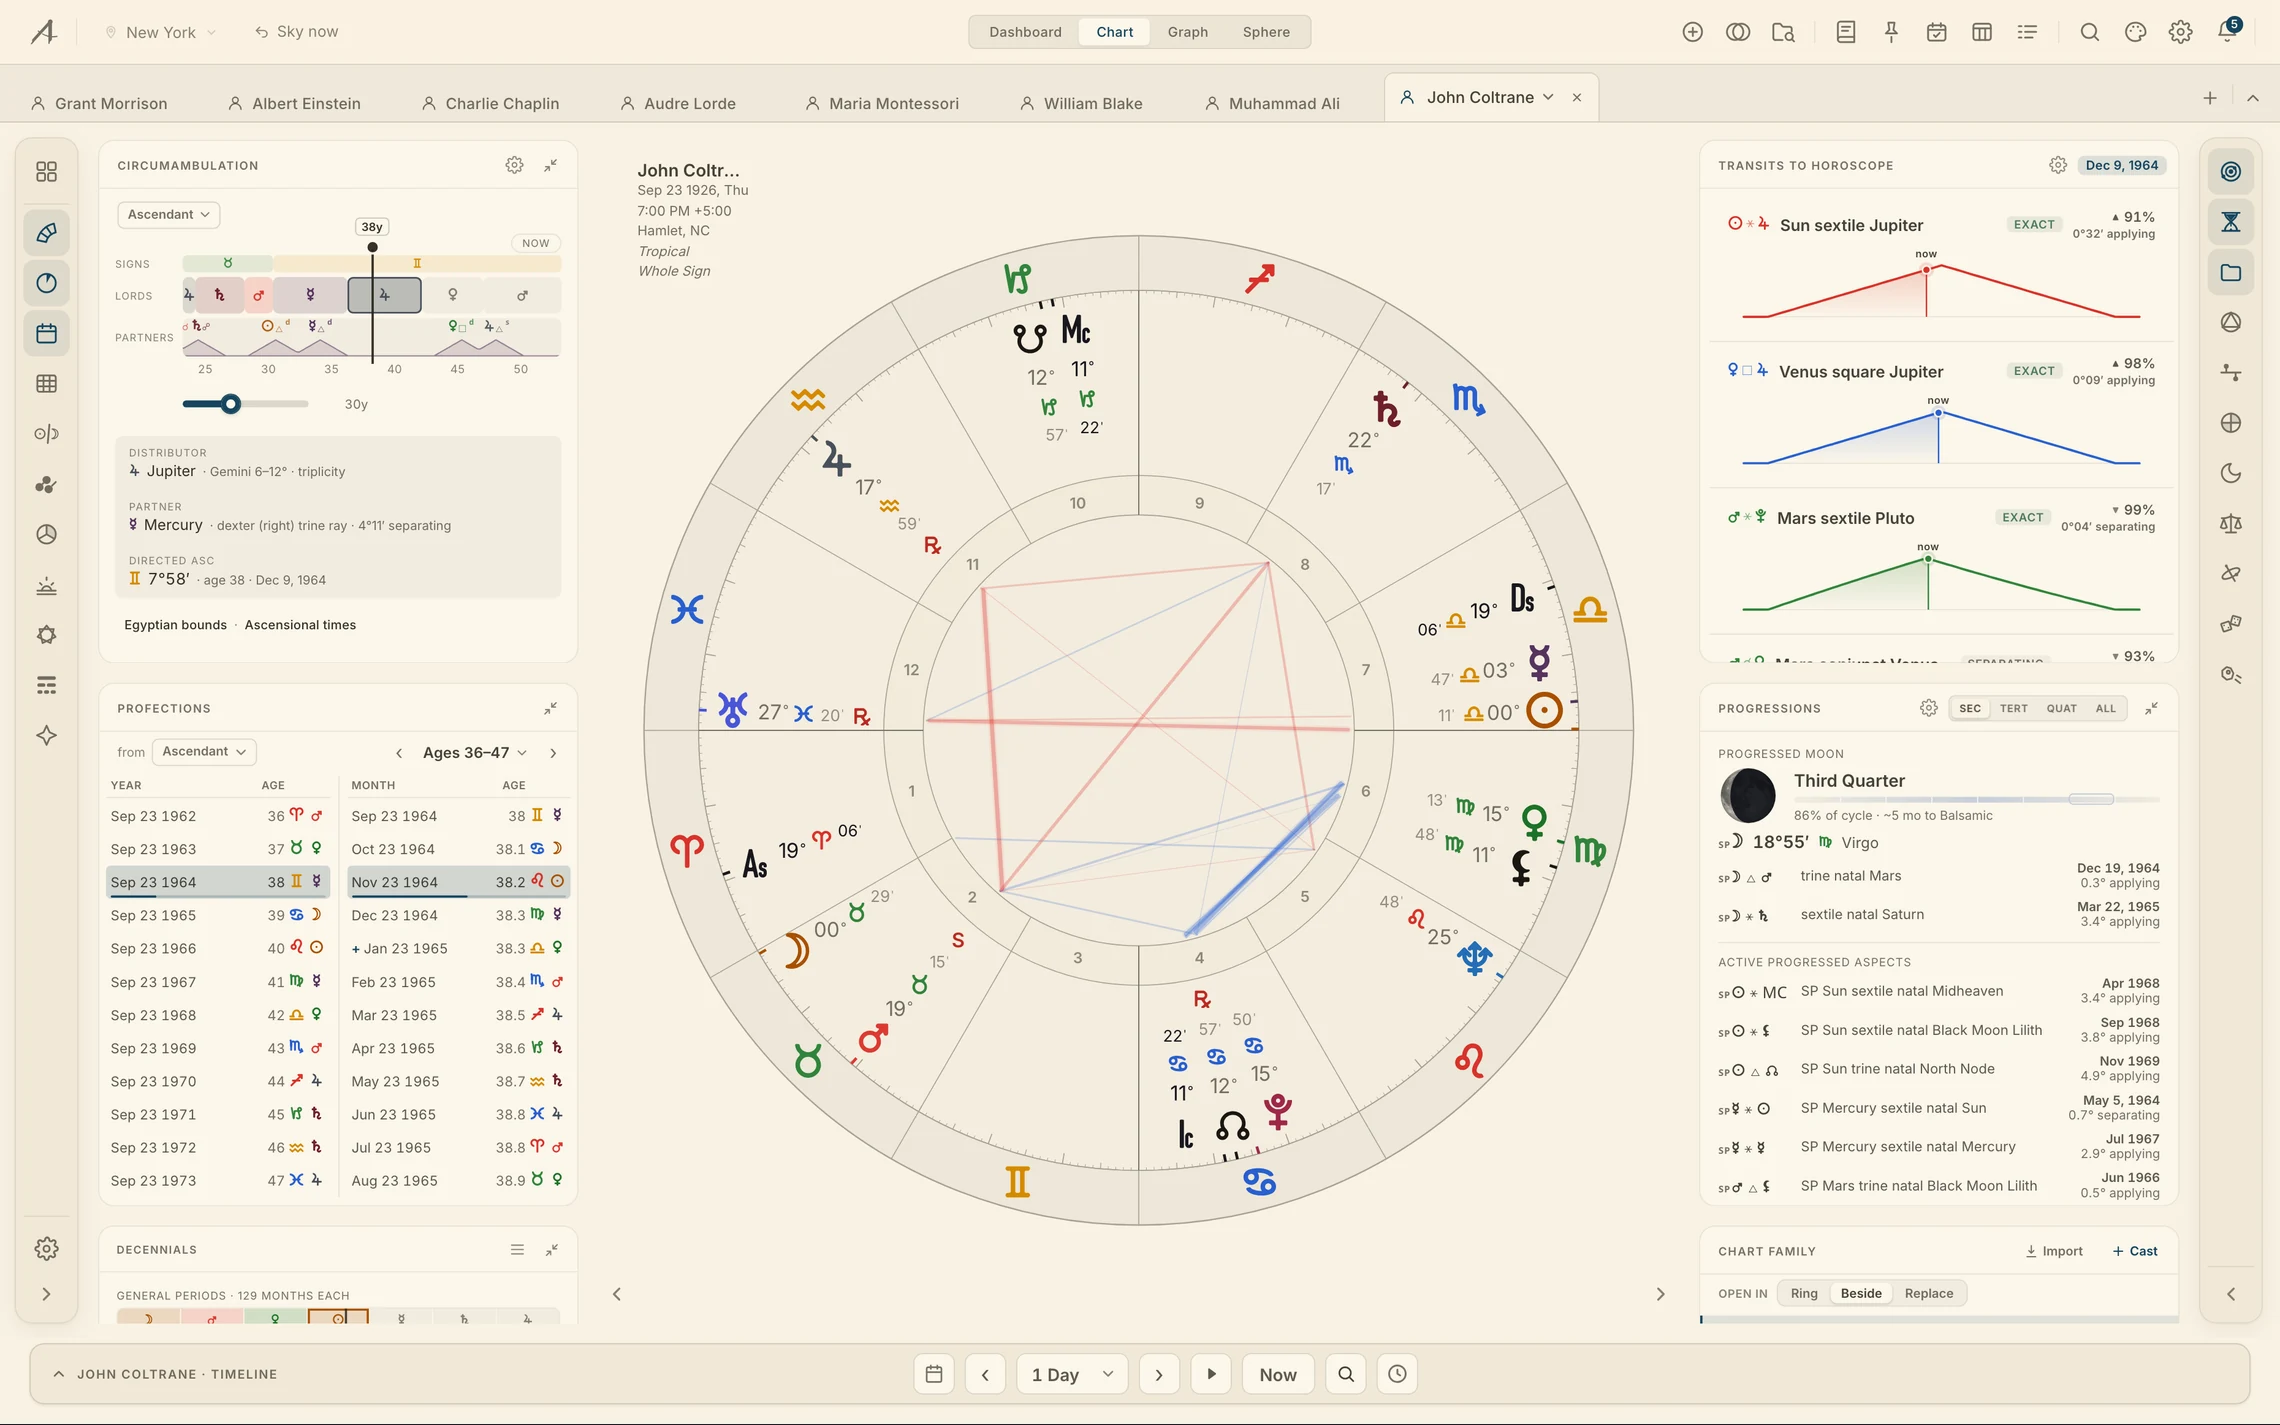Open the color palette theme icon
The height and width of the screenshot is (1425, 2280).
tap(2135, 32)
